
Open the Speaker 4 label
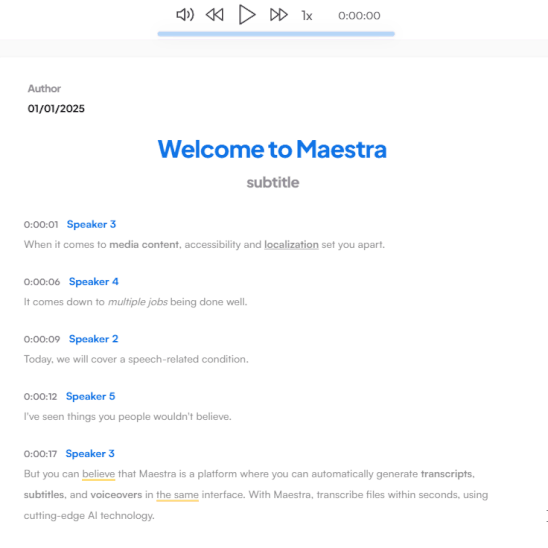tap(94, 282)
